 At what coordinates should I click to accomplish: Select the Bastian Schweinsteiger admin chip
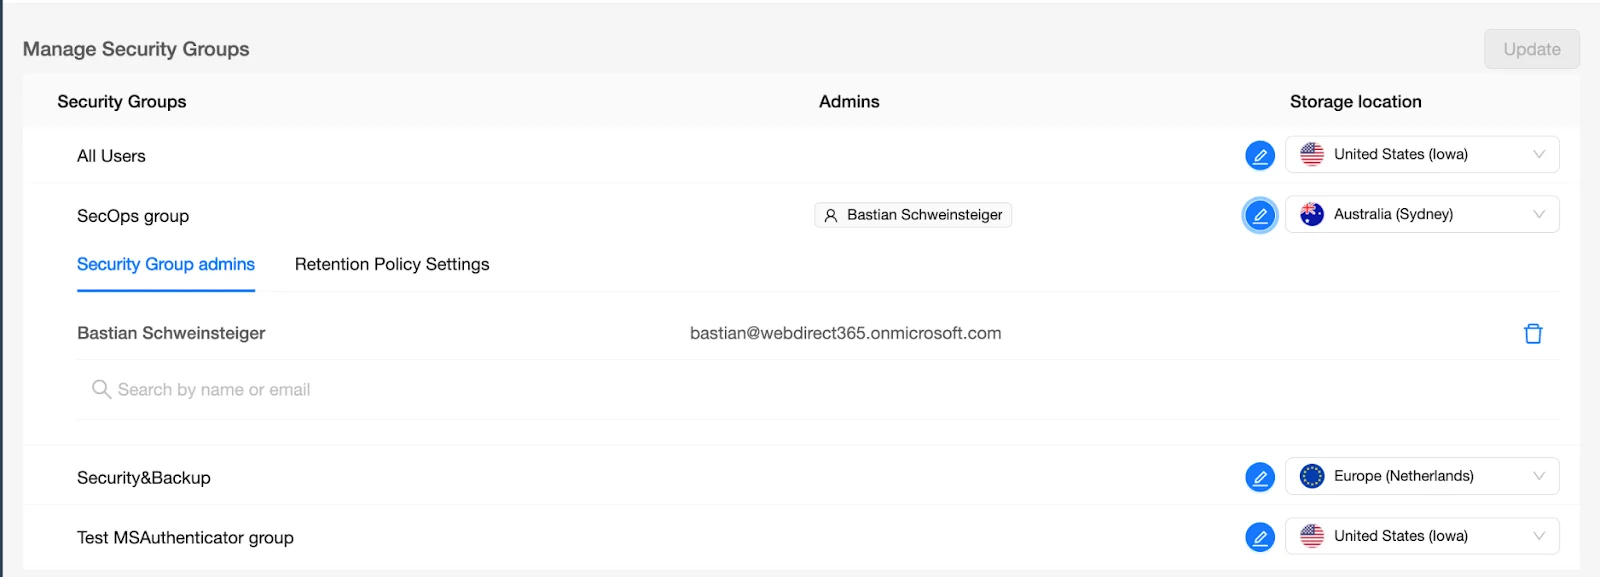912,214
